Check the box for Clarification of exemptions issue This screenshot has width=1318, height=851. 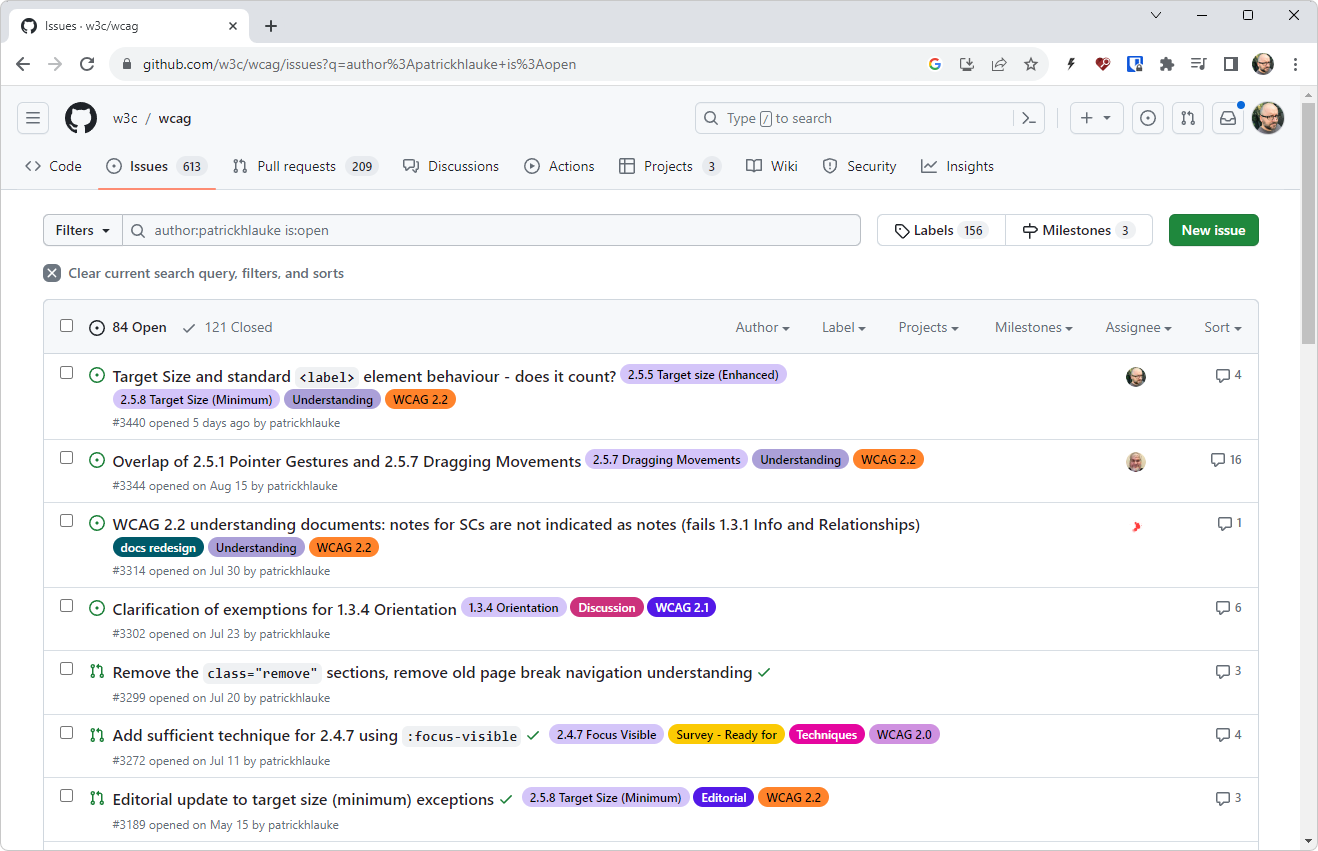(67, 606)
